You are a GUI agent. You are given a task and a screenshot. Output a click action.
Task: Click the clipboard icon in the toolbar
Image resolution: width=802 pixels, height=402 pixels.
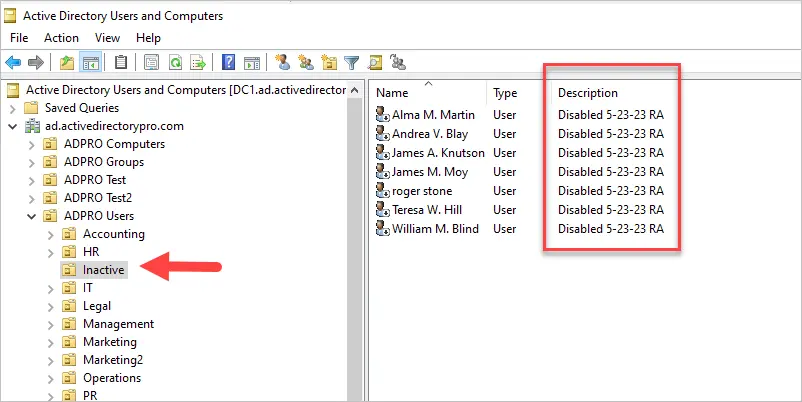(x=121, y=62)
